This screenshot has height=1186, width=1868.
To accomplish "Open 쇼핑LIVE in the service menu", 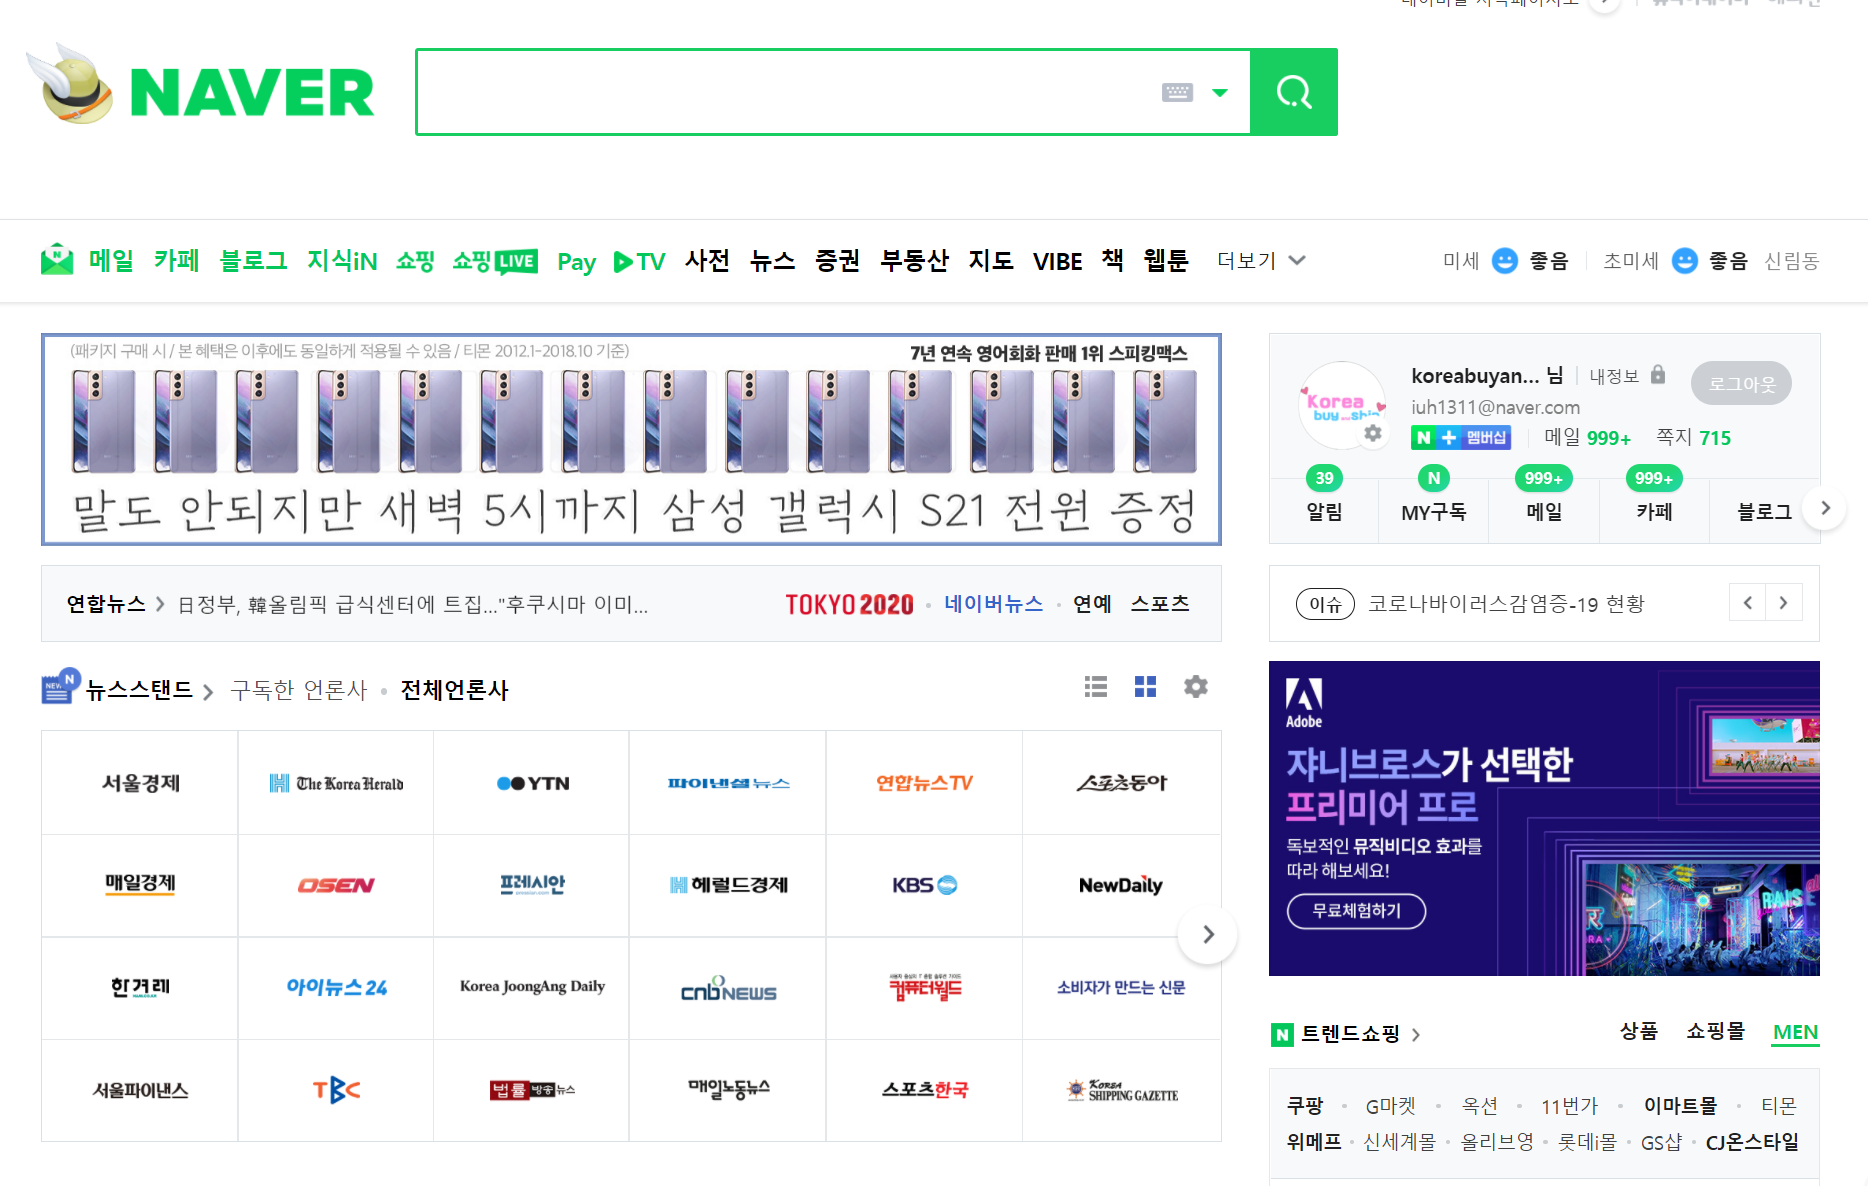I will click(495, 261).
